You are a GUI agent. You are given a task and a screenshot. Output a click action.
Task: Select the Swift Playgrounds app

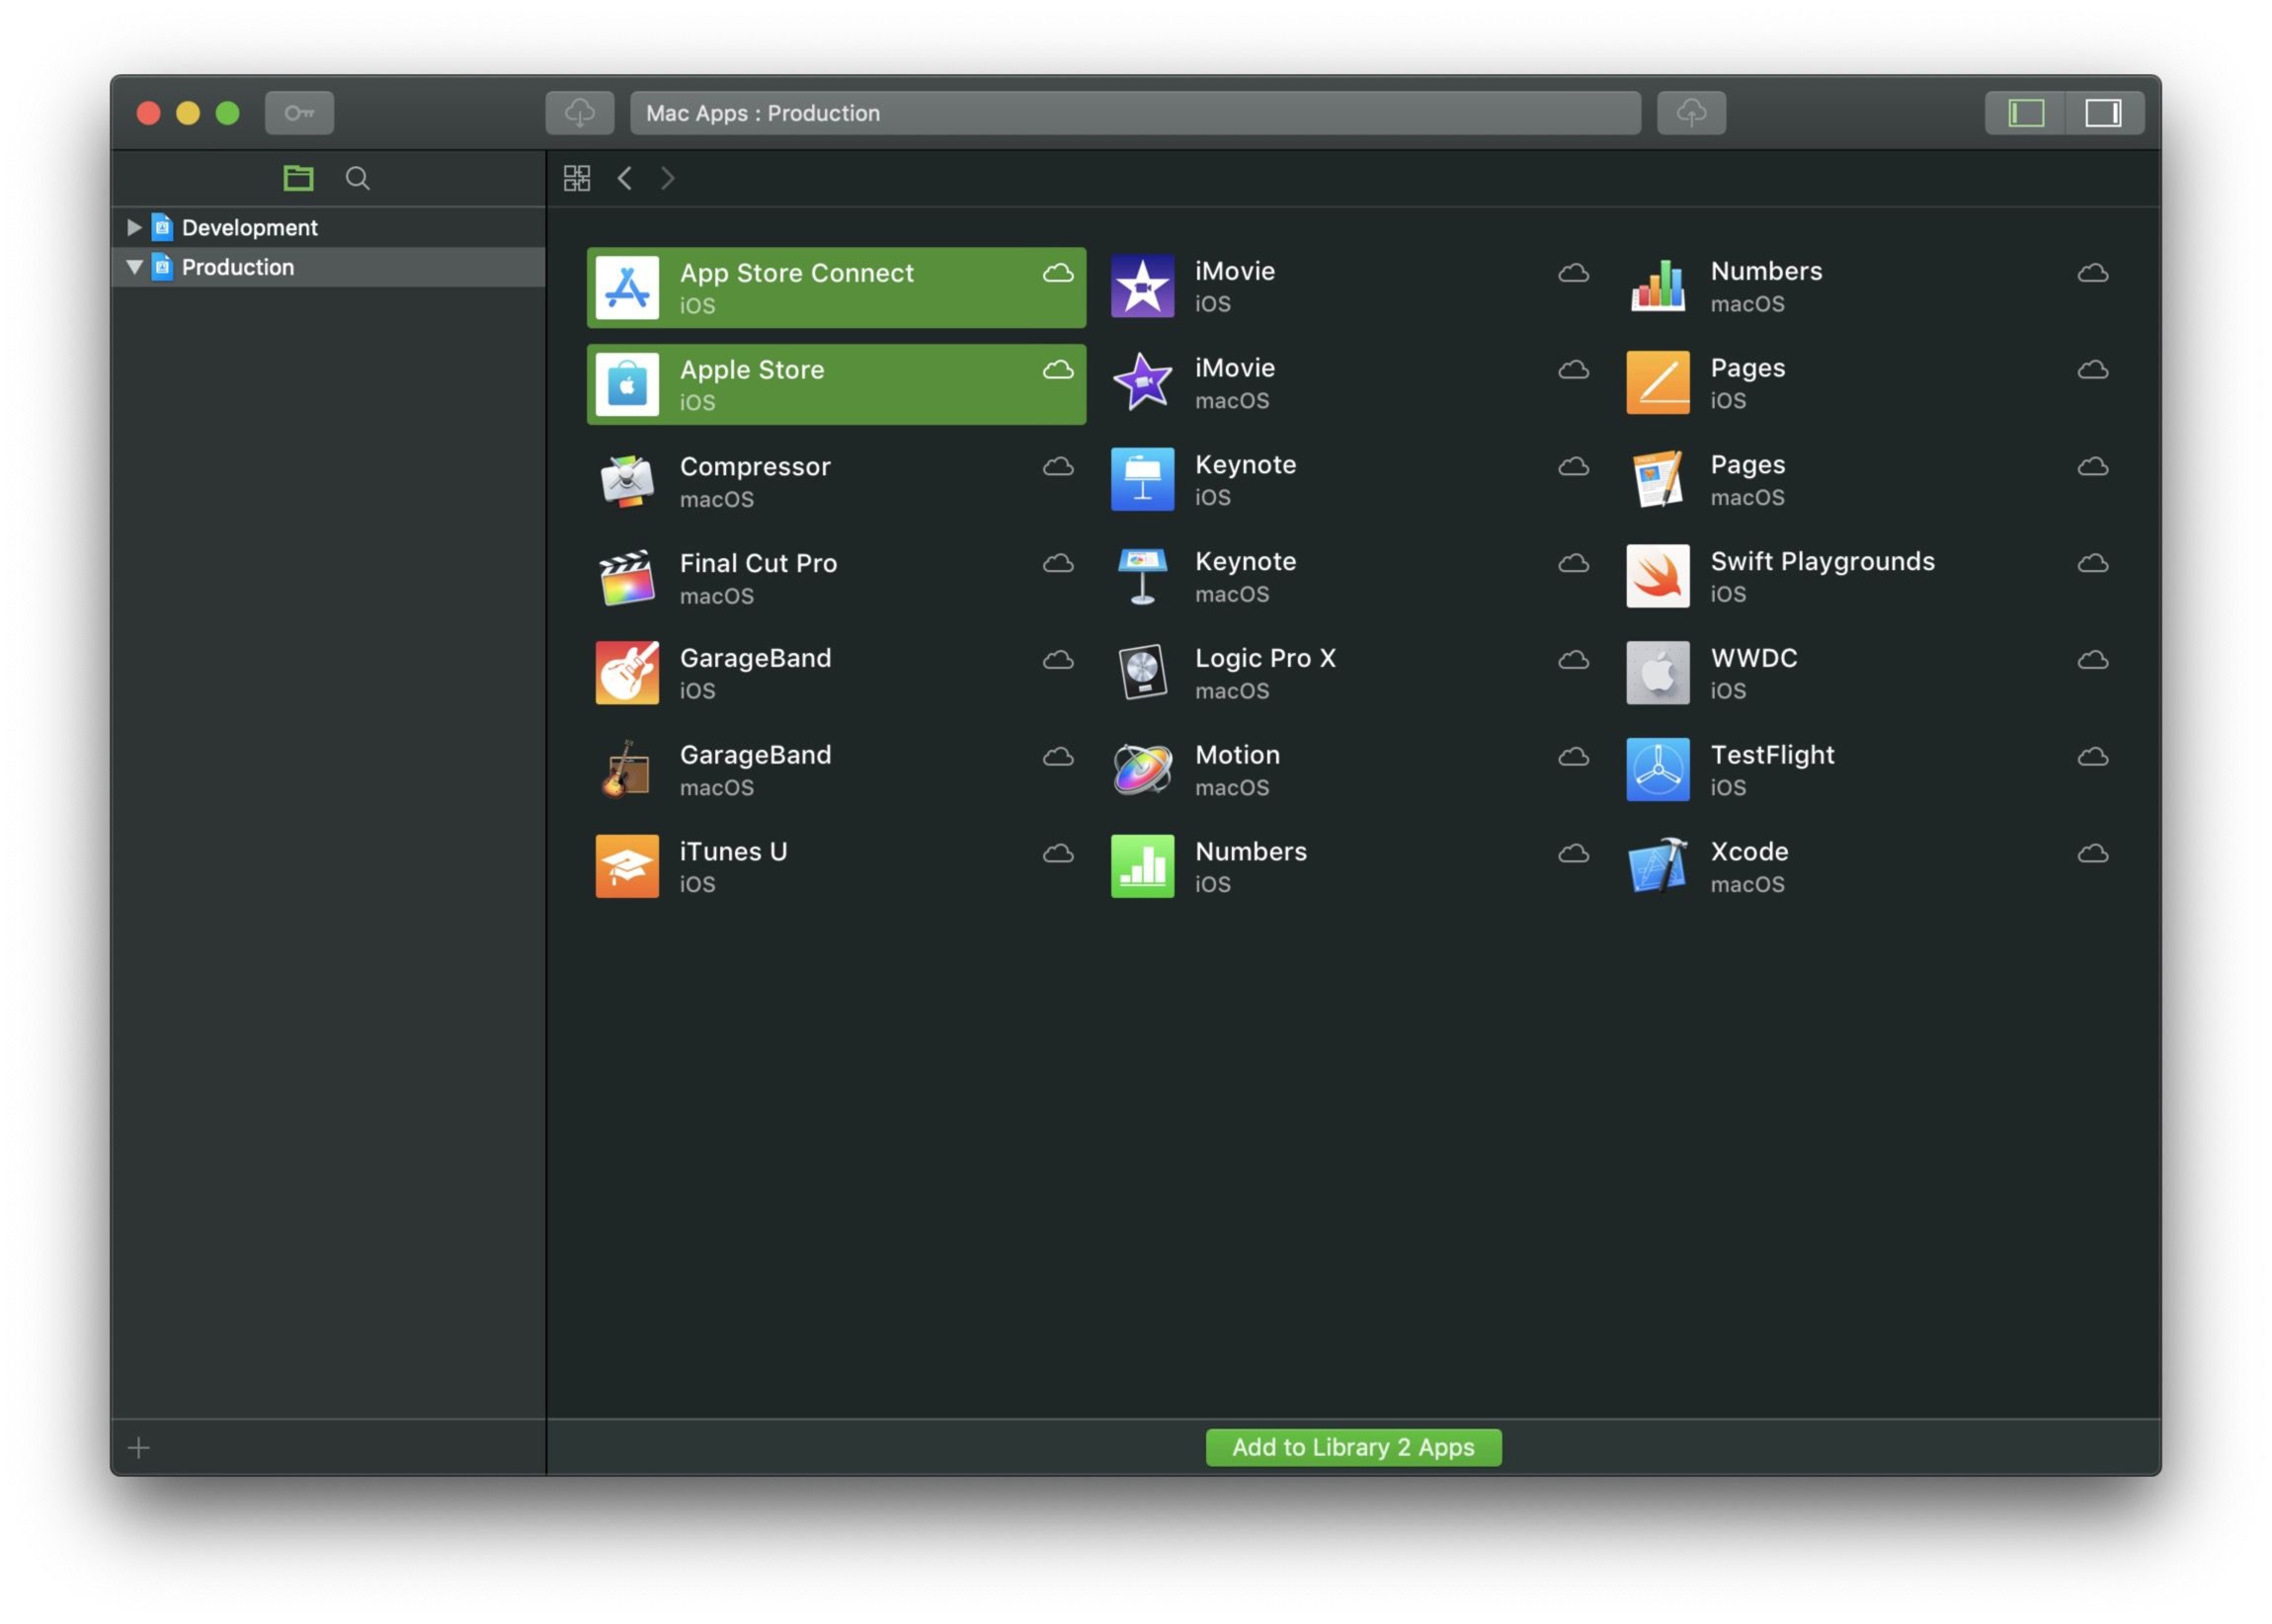tap(1868, 577)
